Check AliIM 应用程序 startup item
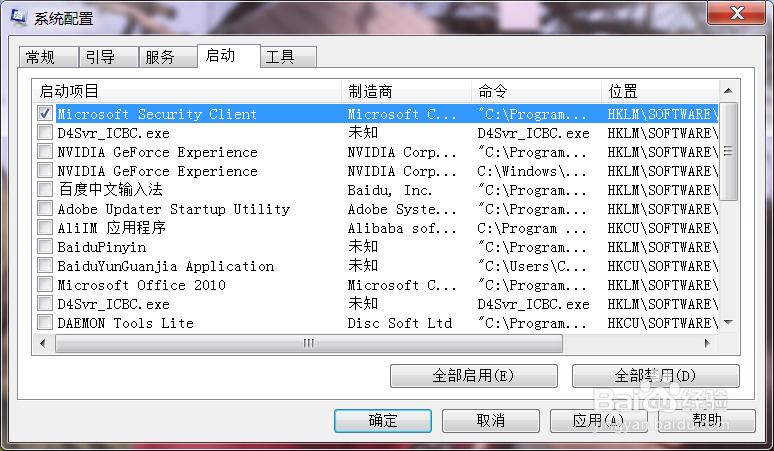774x451 pixels. [45, 227]
